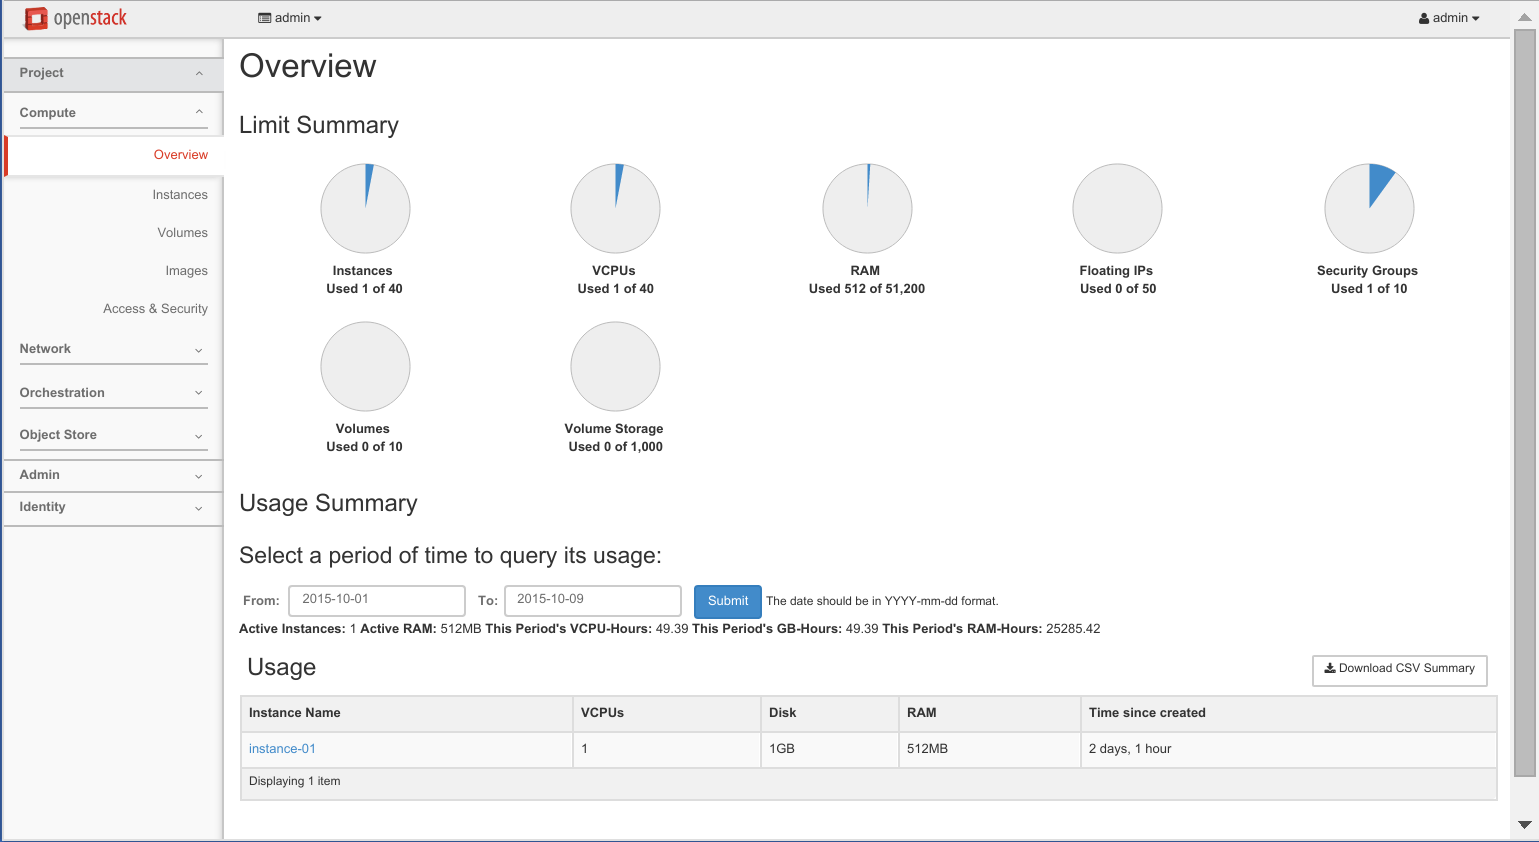This screenshot has width=1539, height=842.
Task: Expand the Network sidebar group
Action: (112, 349)
